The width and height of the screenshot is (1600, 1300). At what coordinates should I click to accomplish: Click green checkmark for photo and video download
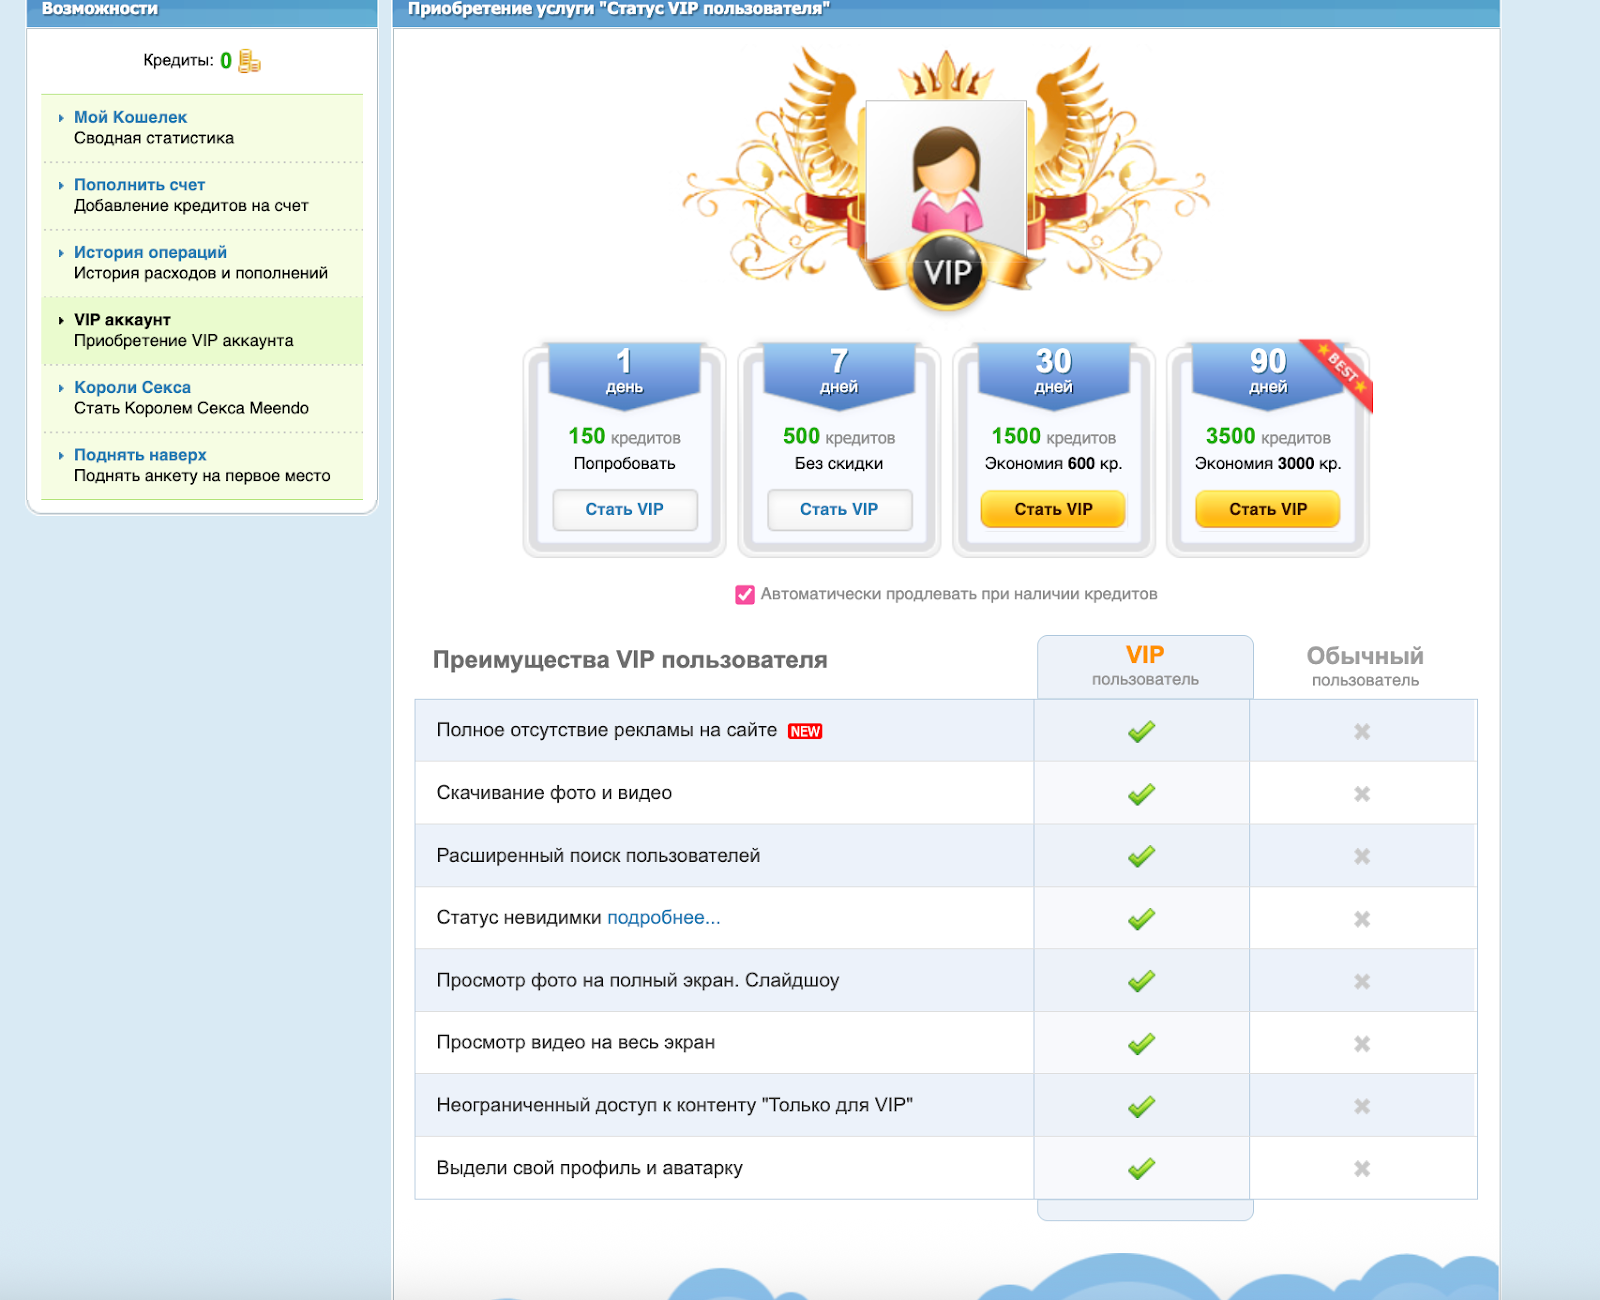pos(1141,794)
